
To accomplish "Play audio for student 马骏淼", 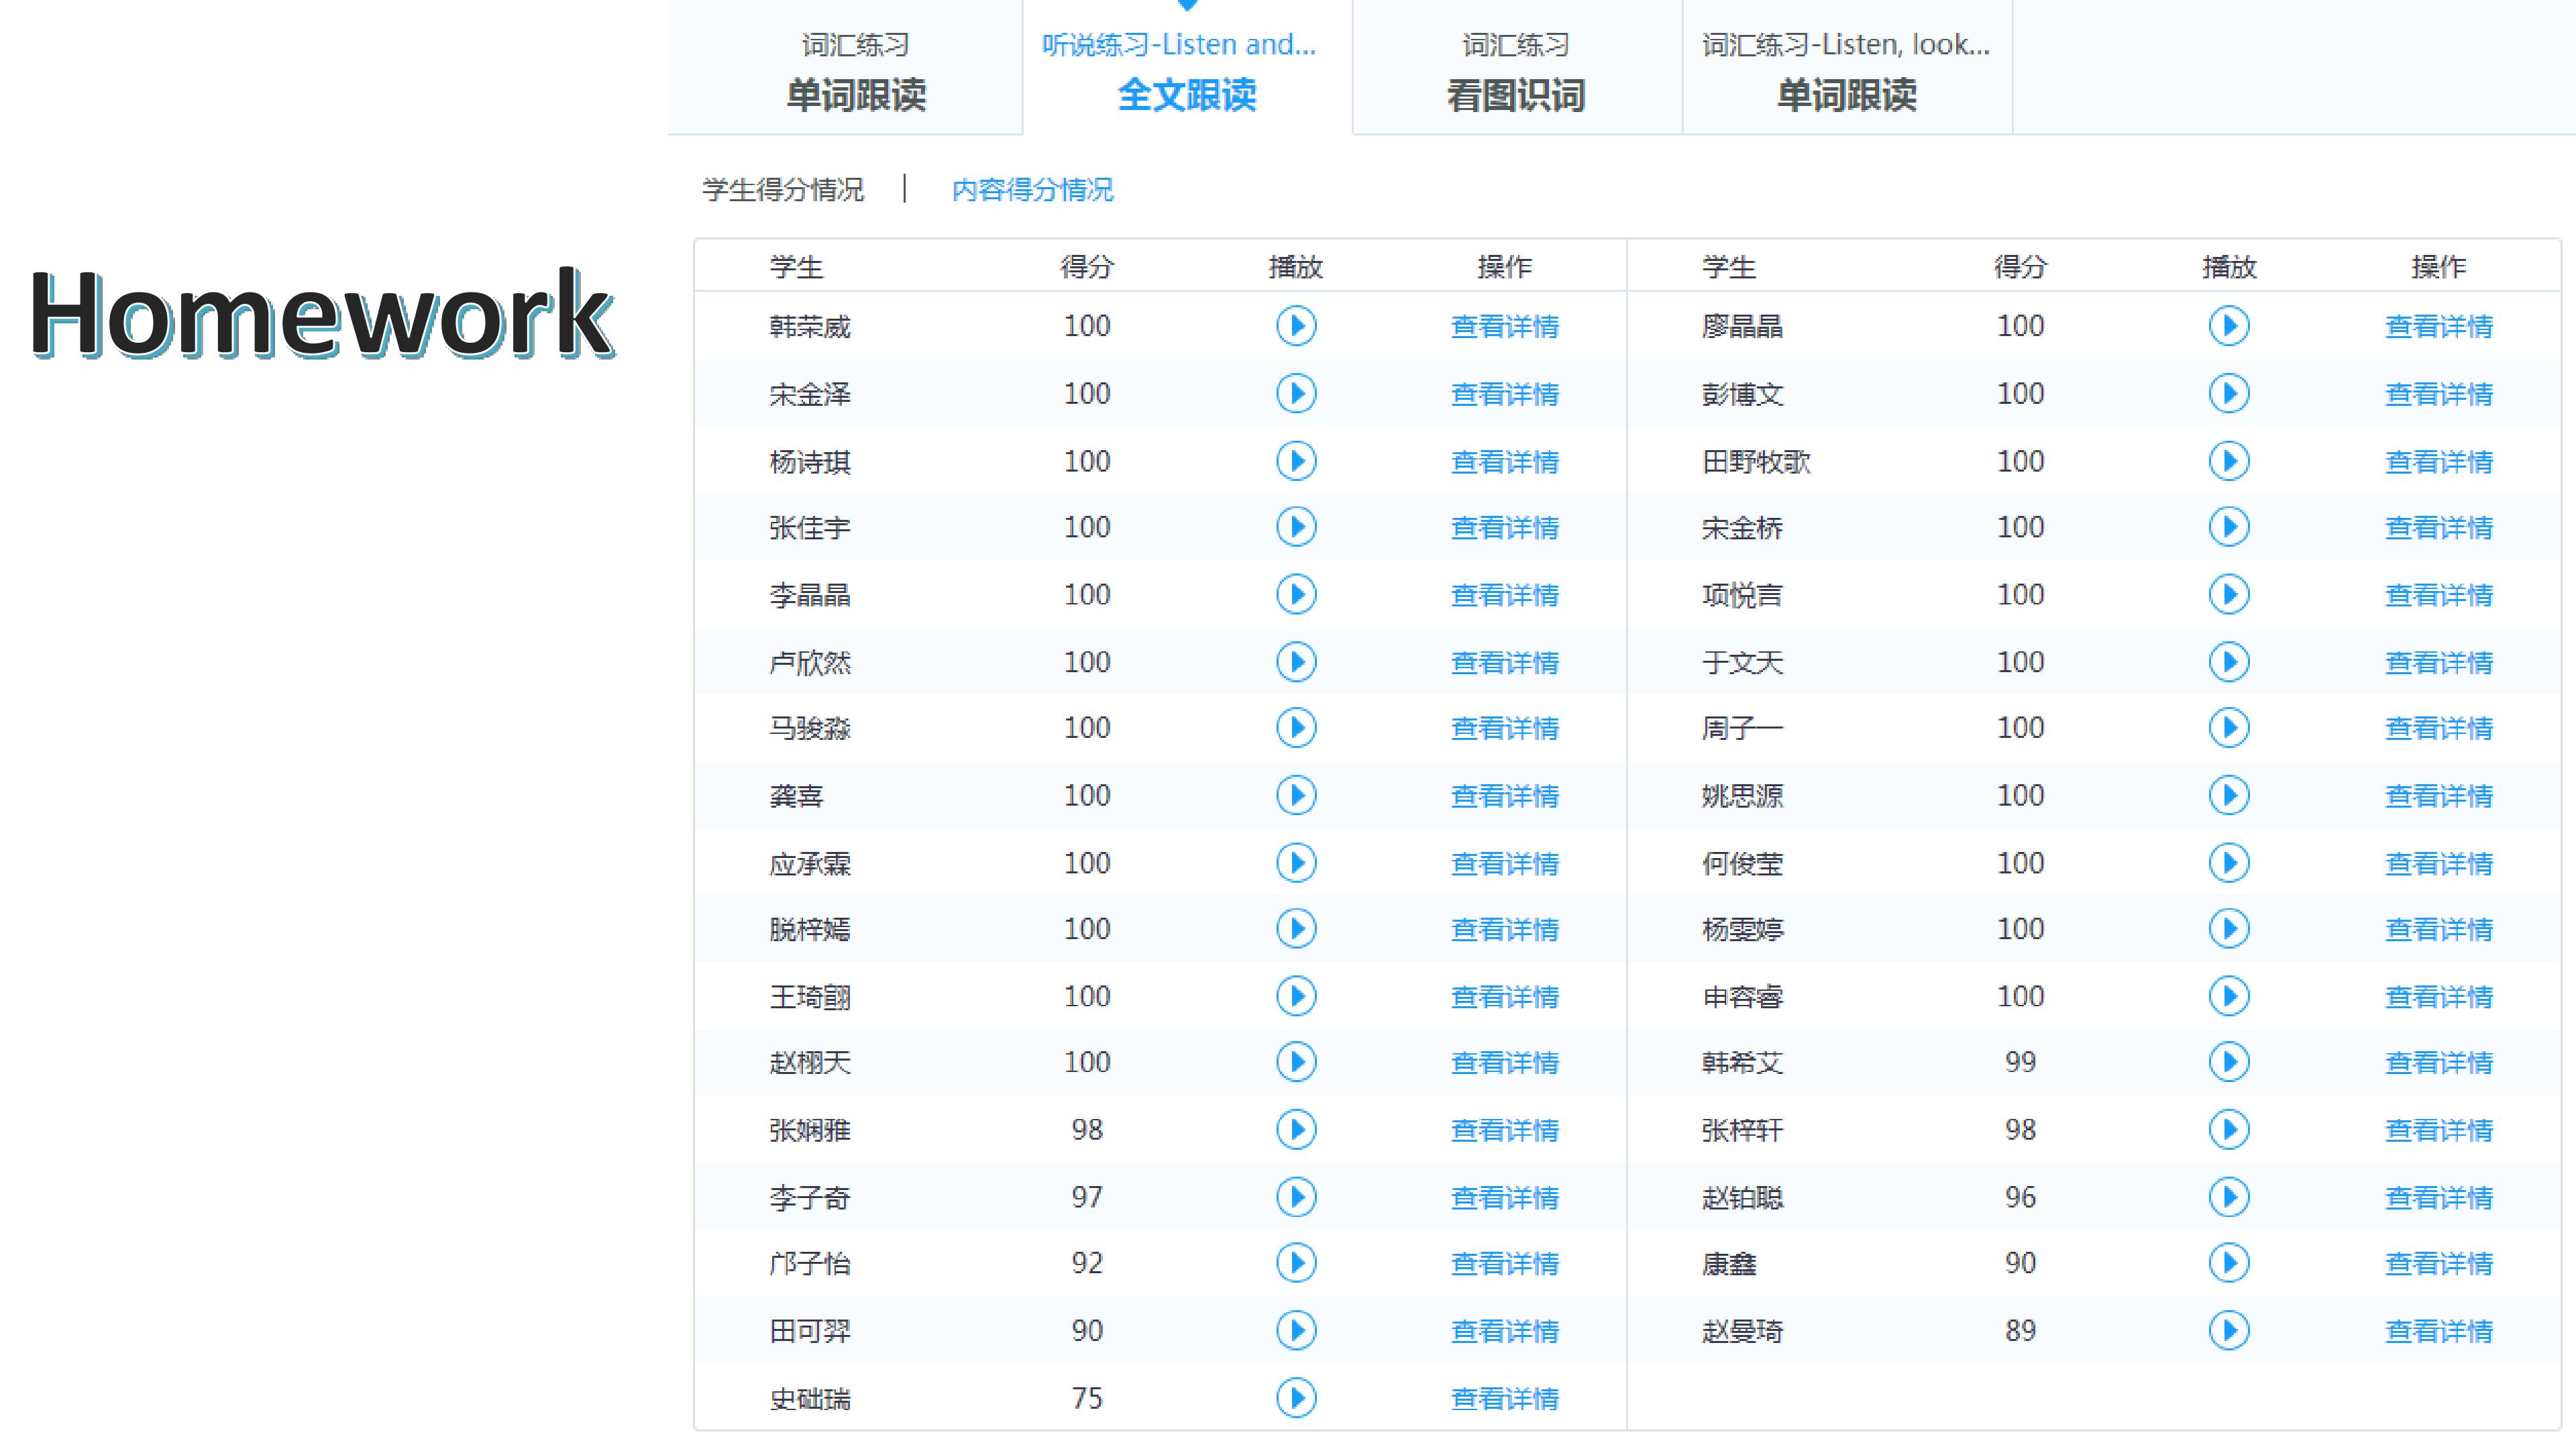I will 1296,727.
